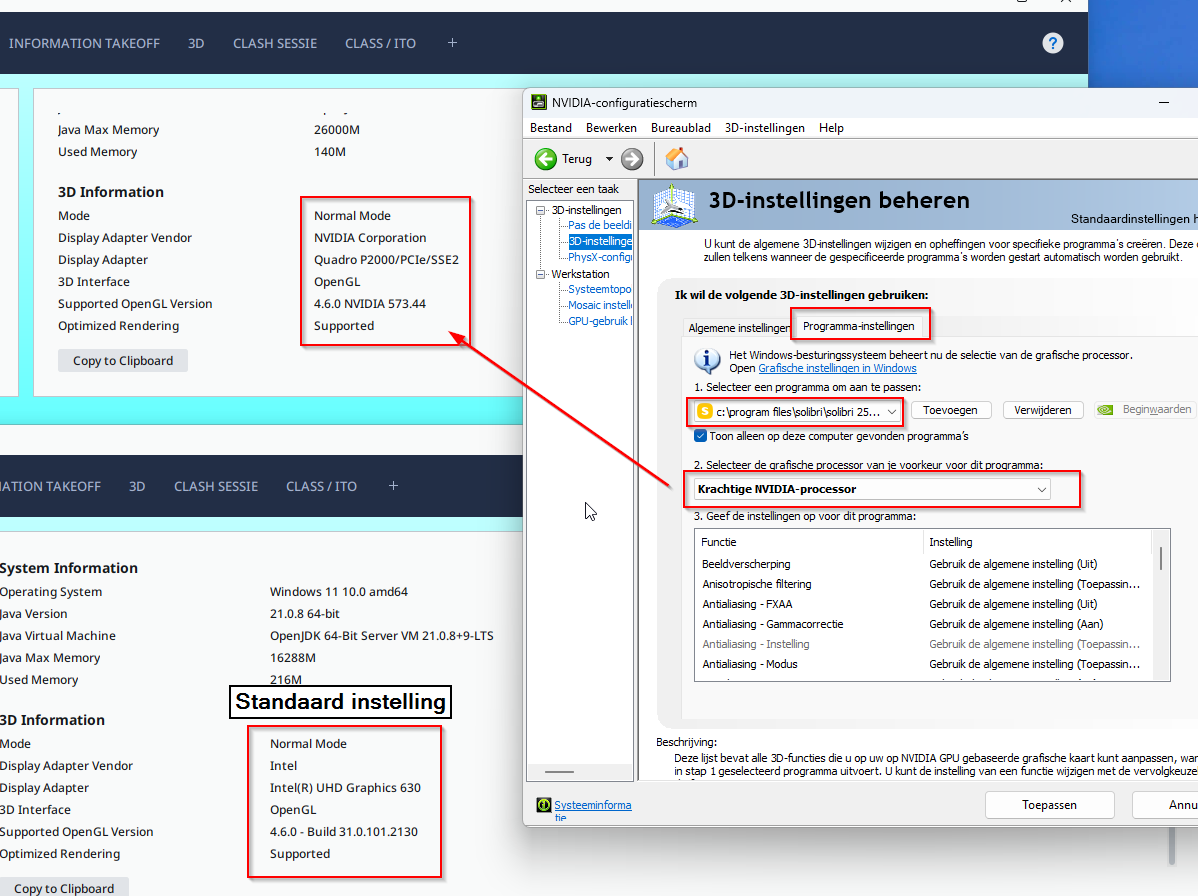Collapse the Werkstation tree node

[x=541, y=274]
